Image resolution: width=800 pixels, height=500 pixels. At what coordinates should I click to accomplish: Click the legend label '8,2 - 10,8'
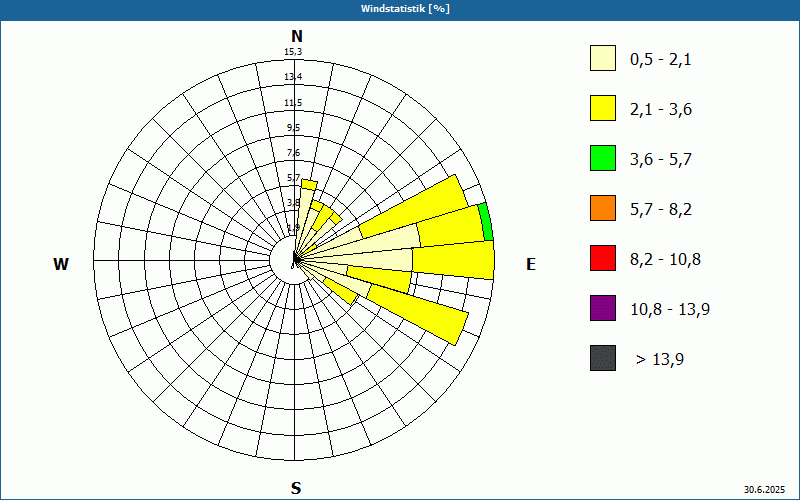[x=665, y=260]
